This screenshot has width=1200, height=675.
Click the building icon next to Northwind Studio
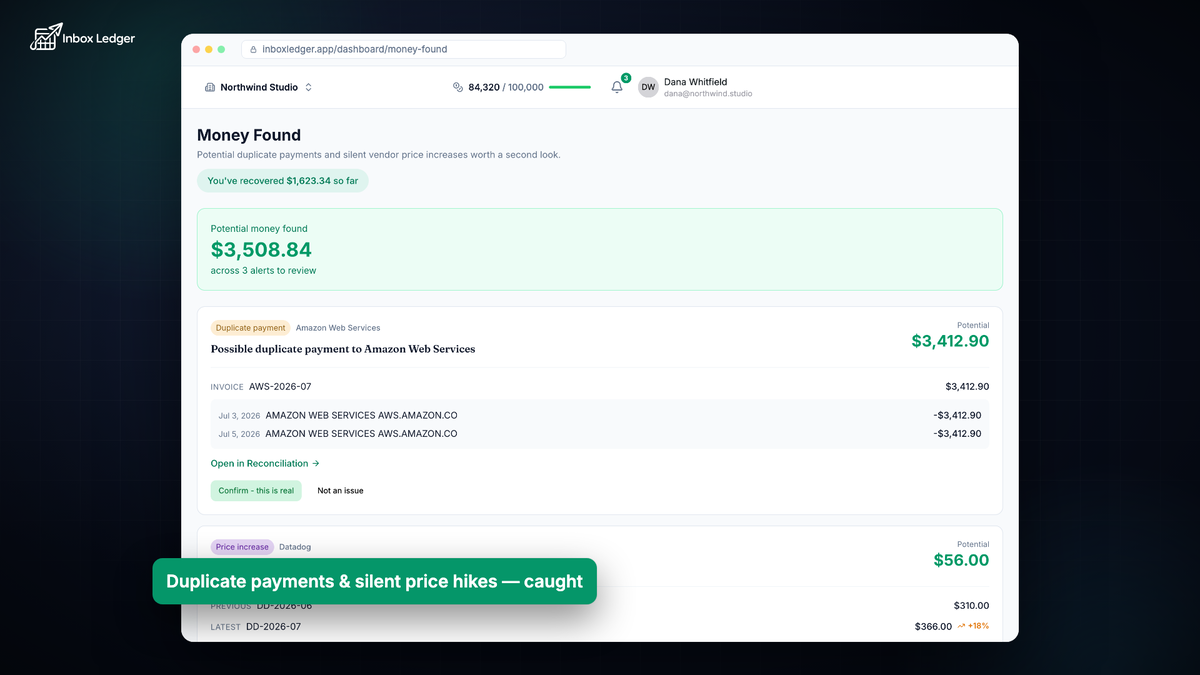click(210, 87)
